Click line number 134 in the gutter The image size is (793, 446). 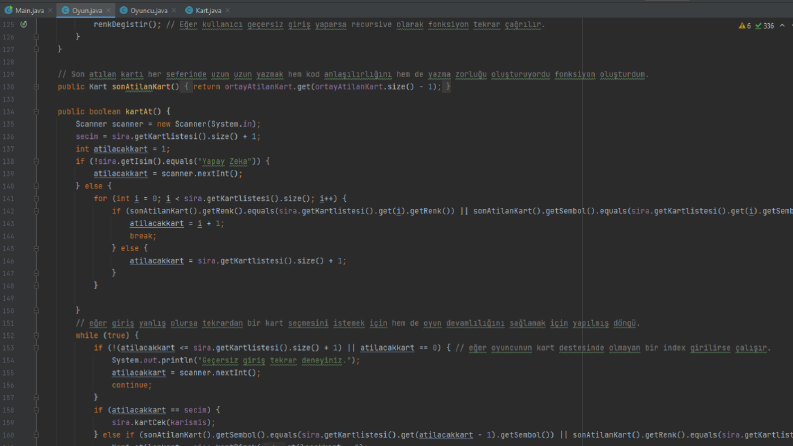(x=8, y=112)
